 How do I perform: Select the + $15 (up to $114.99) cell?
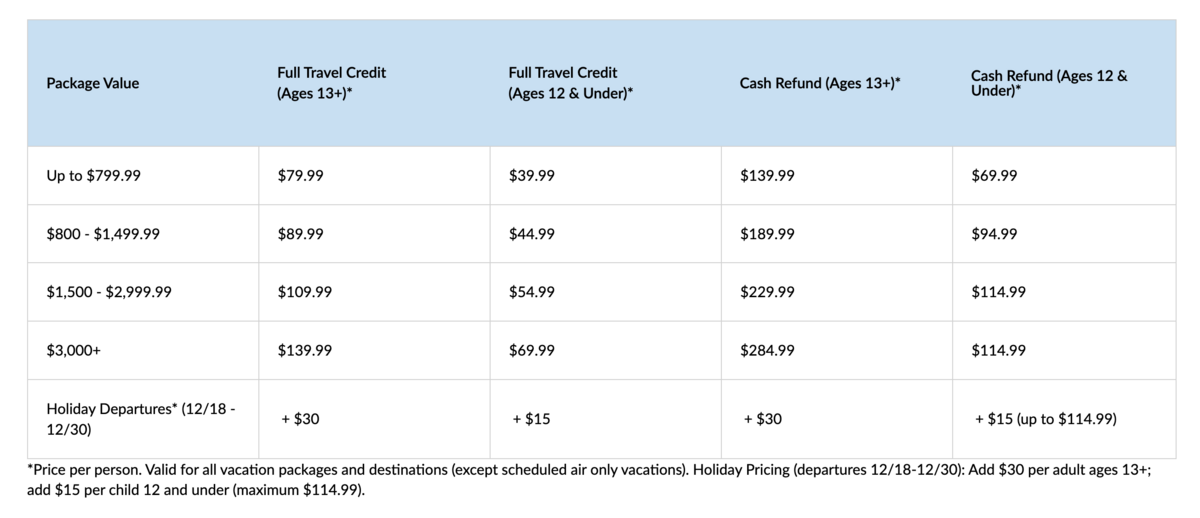click(1064, 419)
